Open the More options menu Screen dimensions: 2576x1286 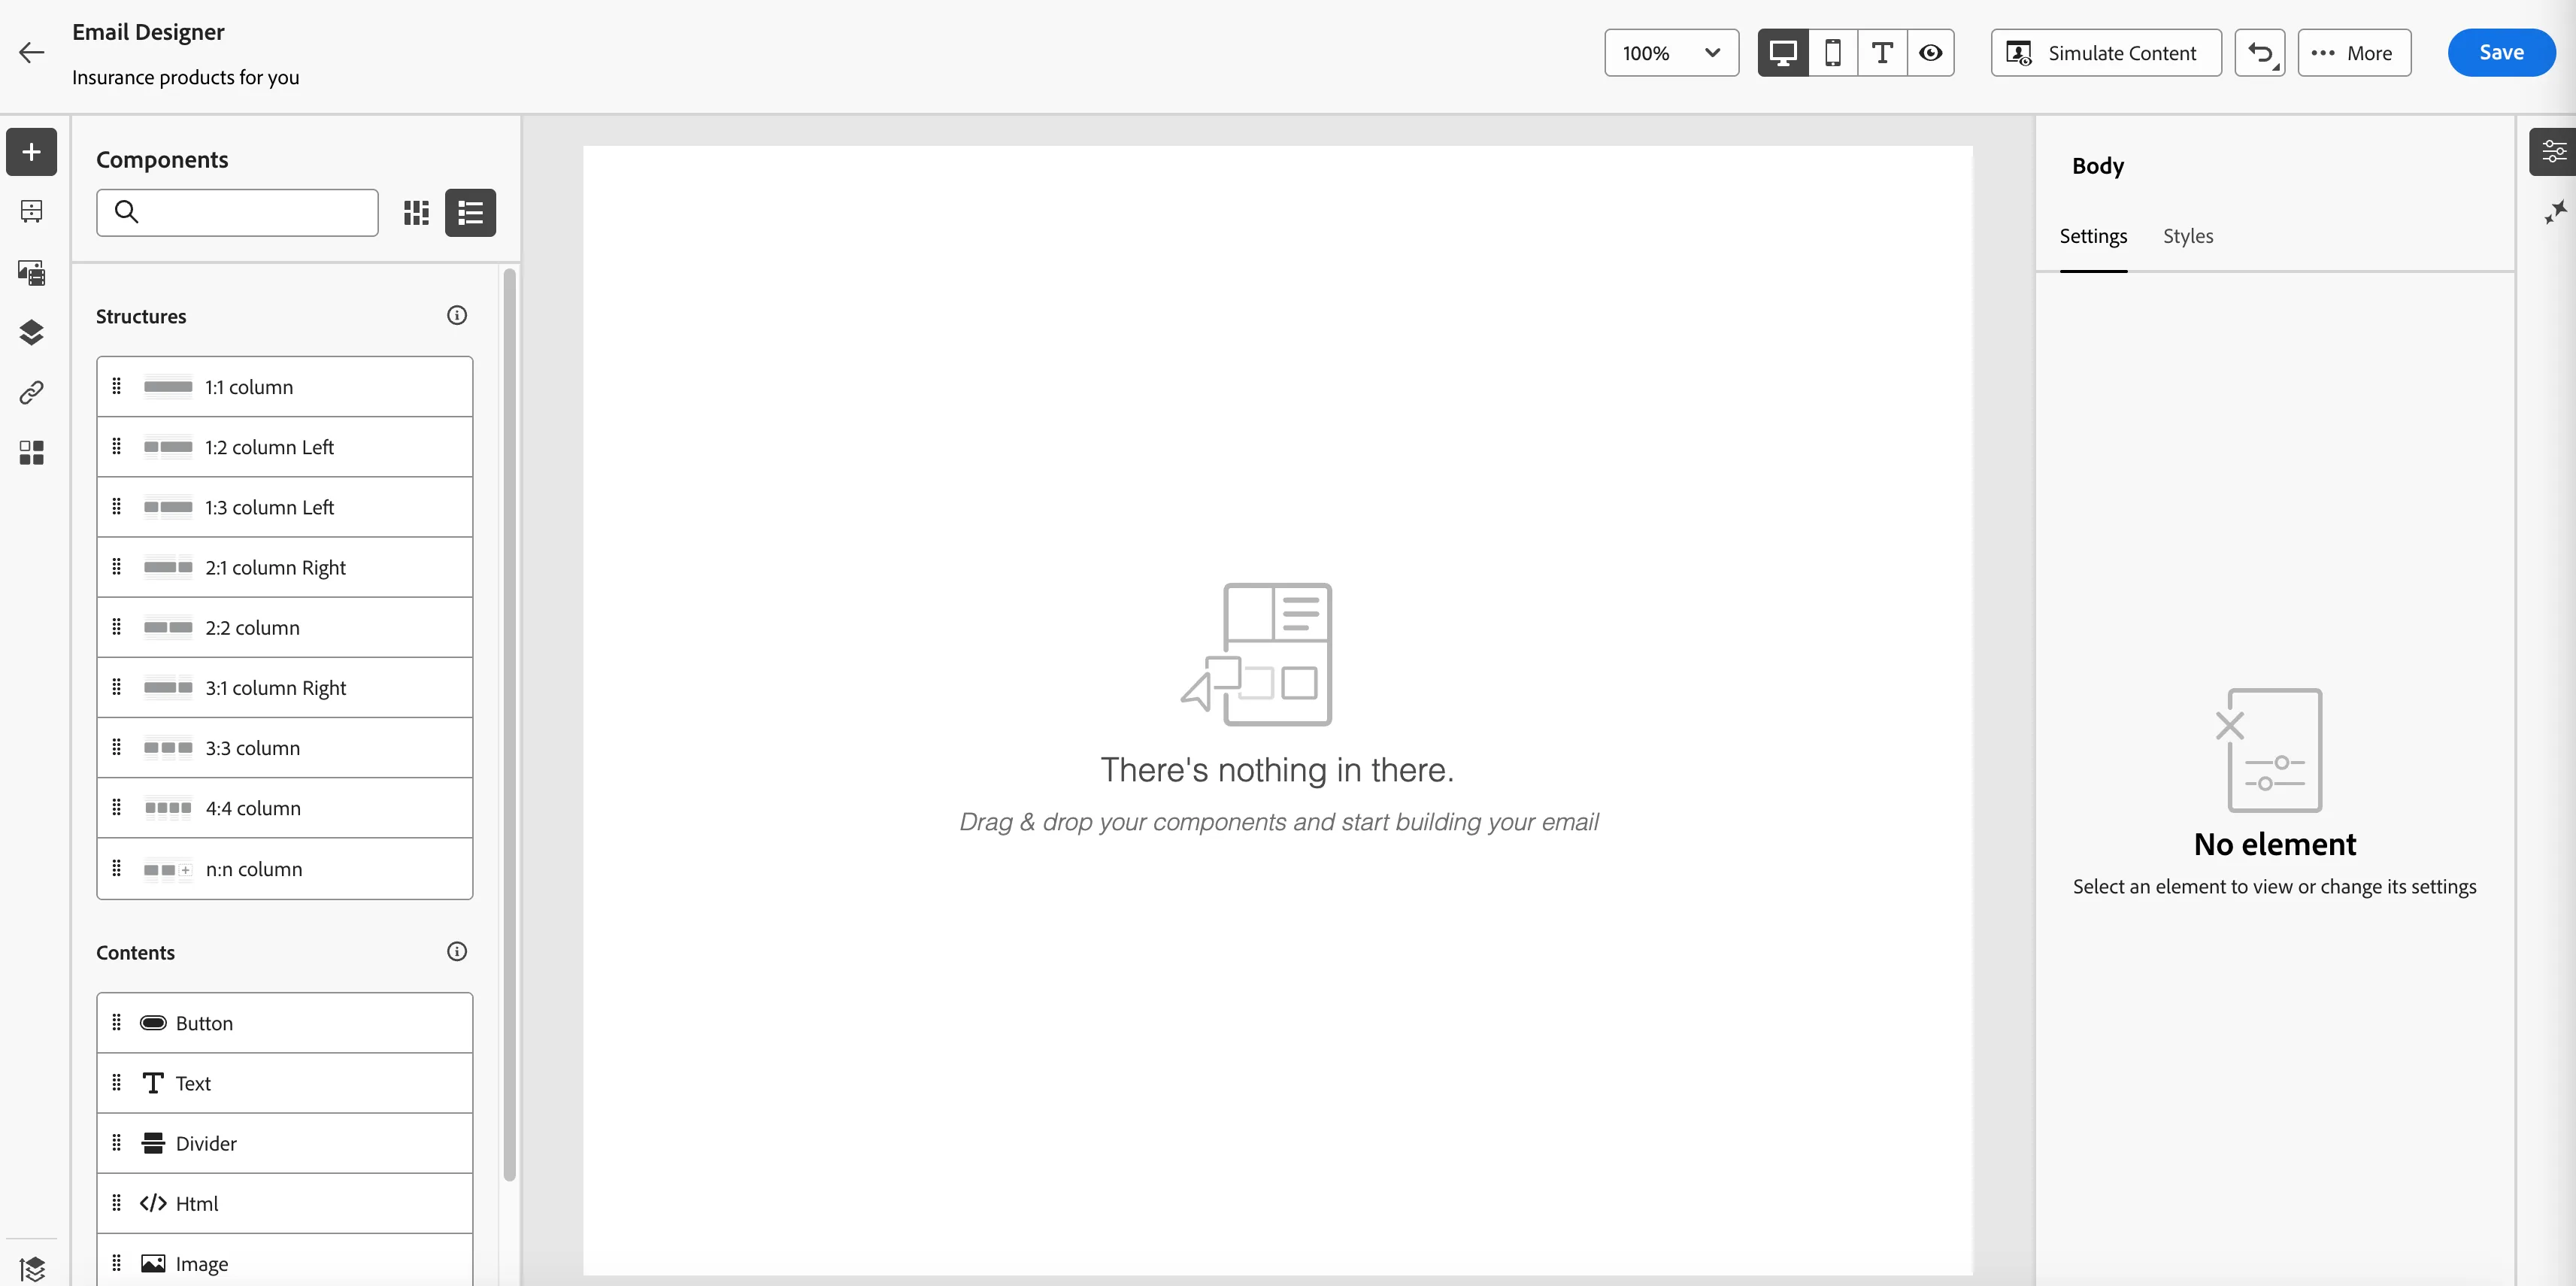click(x=2354, y=52)
